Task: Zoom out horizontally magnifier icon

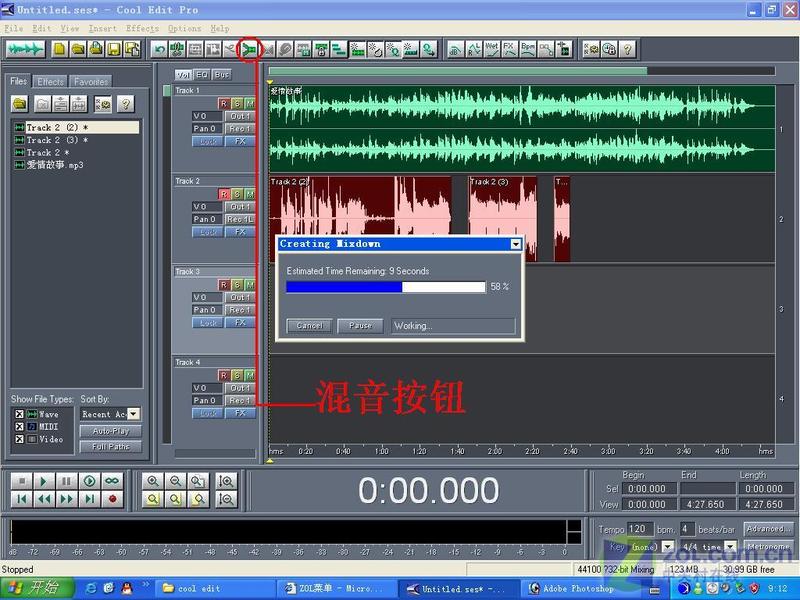Action: coord(175,481)
